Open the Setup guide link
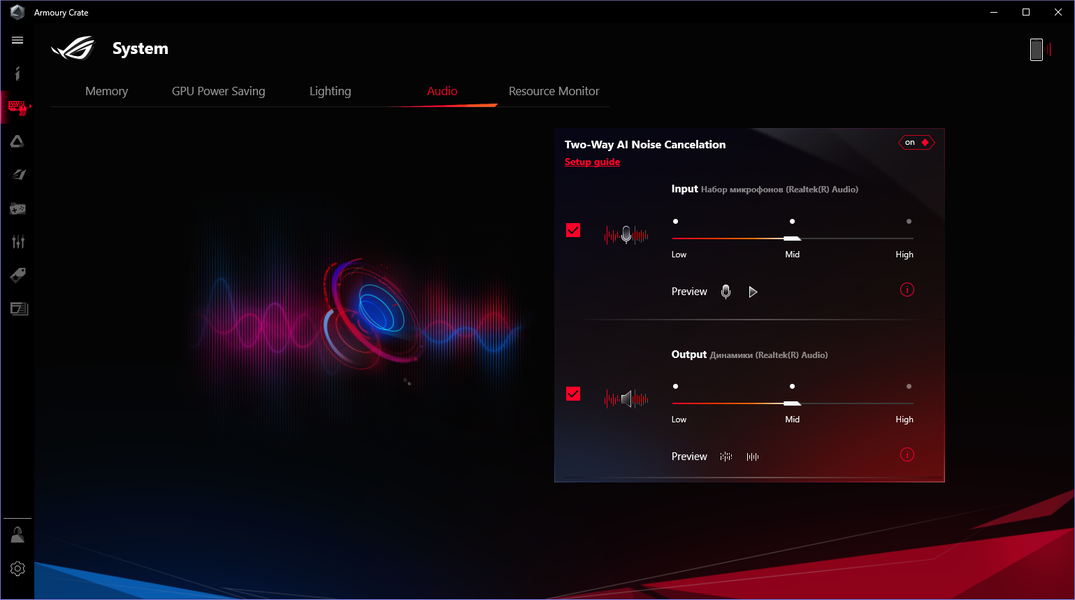 [592, 162]
